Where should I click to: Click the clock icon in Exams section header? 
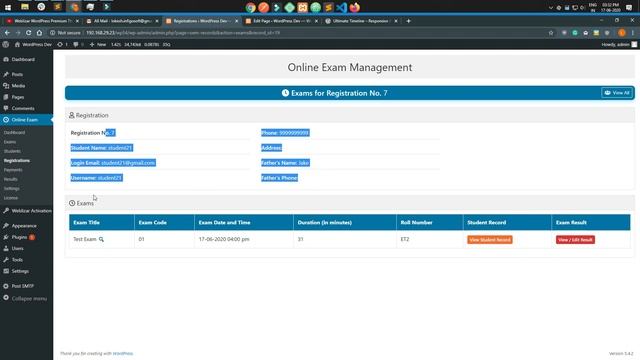pos(72,203)
